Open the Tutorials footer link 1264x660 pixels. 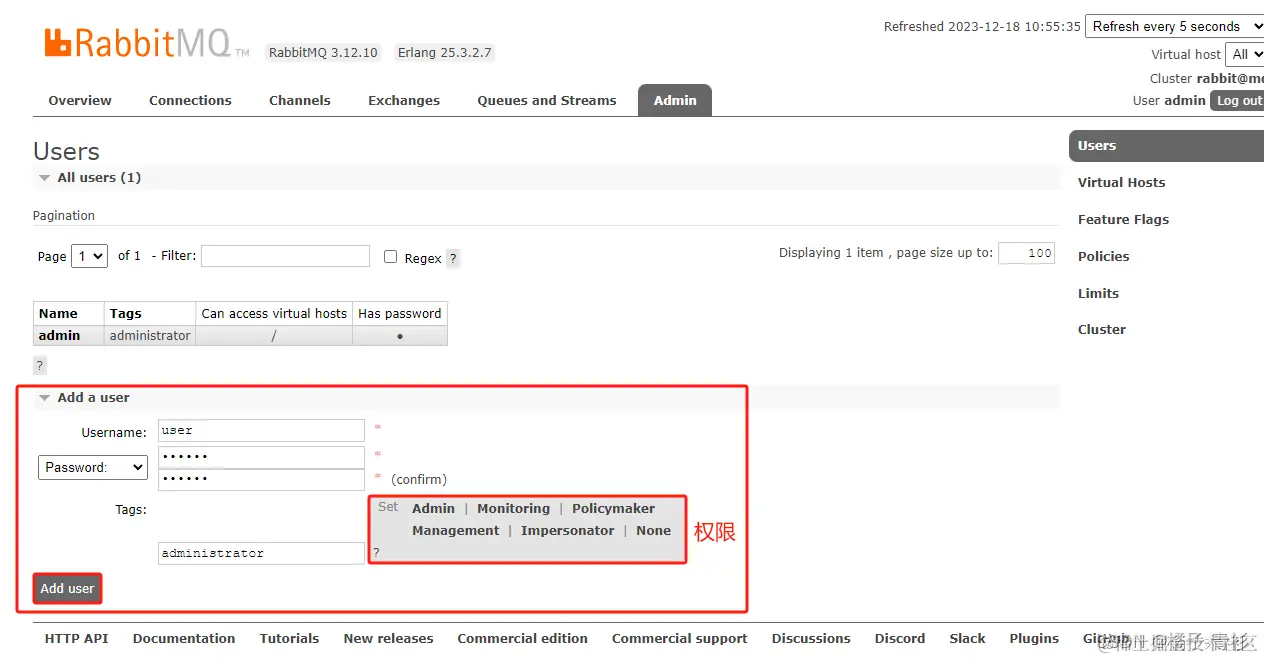[290, 638]
